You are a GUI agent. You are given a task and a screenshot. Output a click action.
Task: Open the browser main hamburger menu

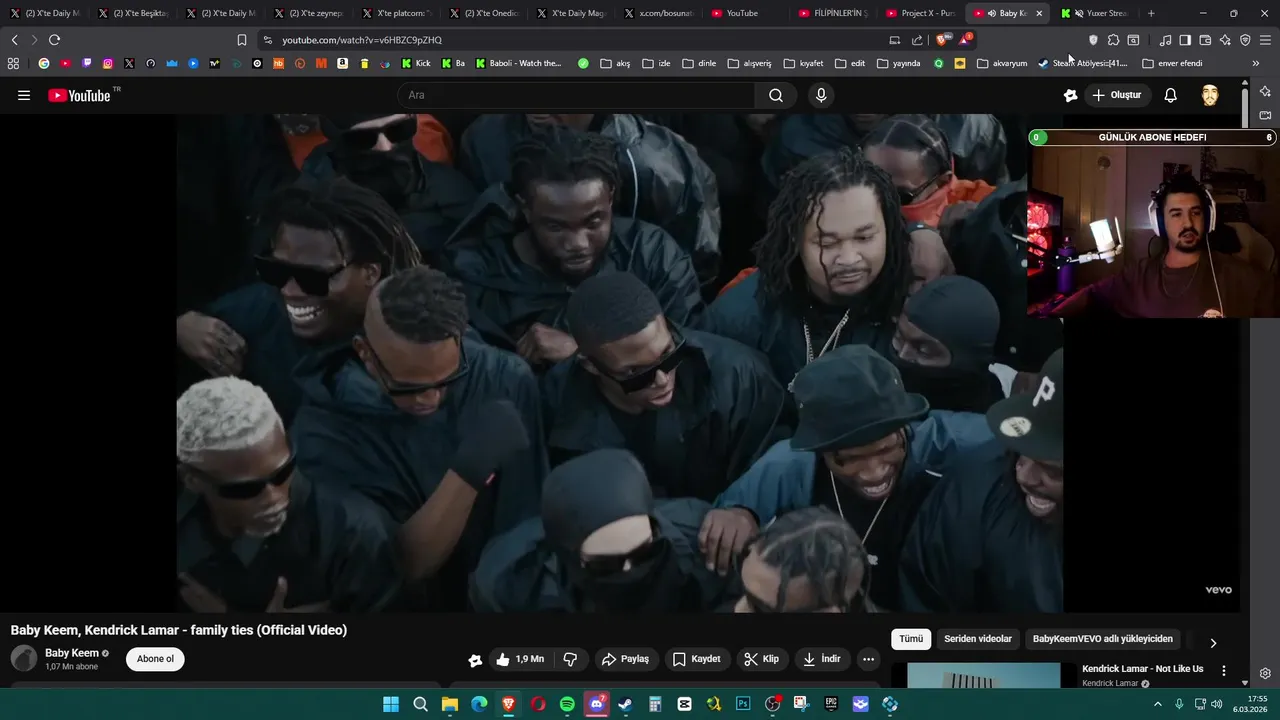tap(1266, 40)
